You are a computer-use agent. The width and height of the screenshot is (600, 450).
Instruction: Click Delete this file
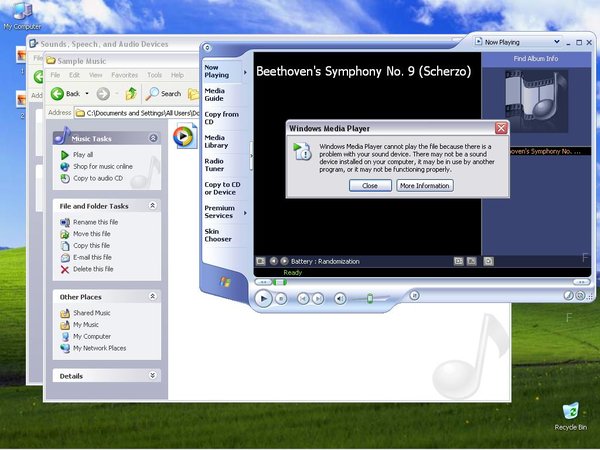point(93,269)
